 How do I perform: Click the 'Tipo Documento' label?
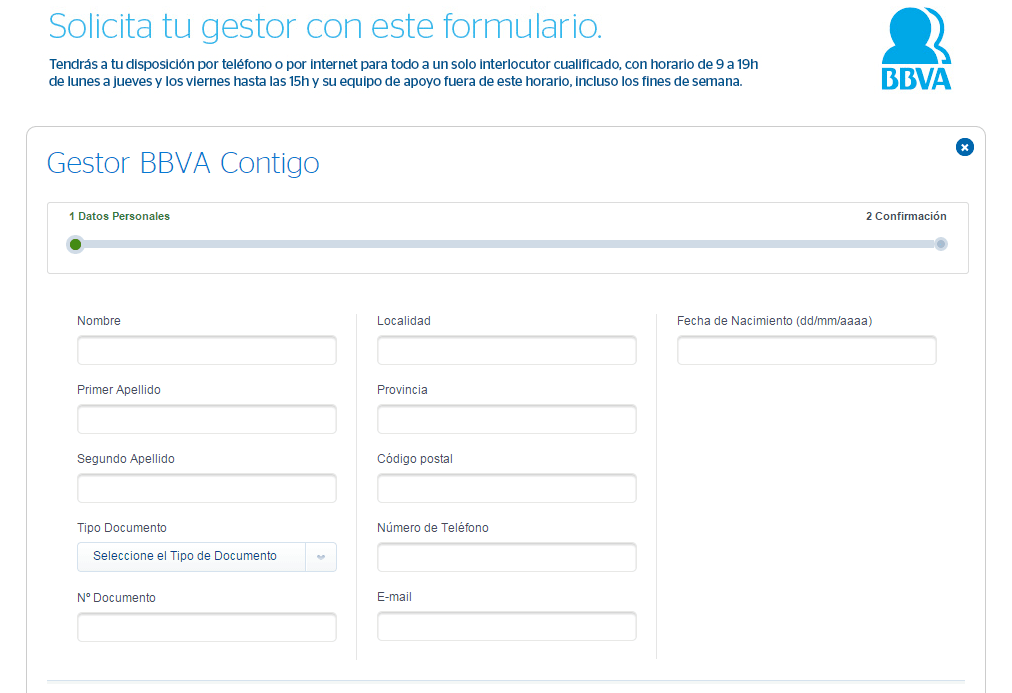[122, 528]
